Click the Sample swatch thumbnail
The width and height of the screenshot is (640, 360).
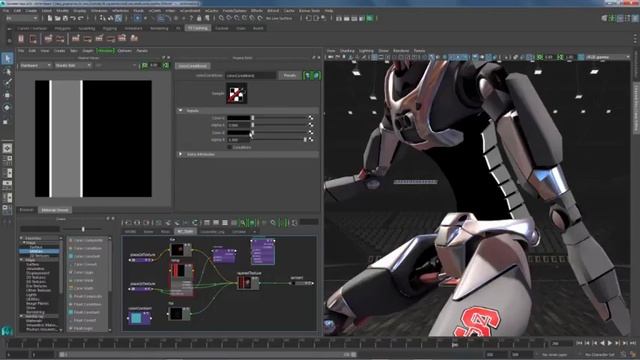[237, 93]
